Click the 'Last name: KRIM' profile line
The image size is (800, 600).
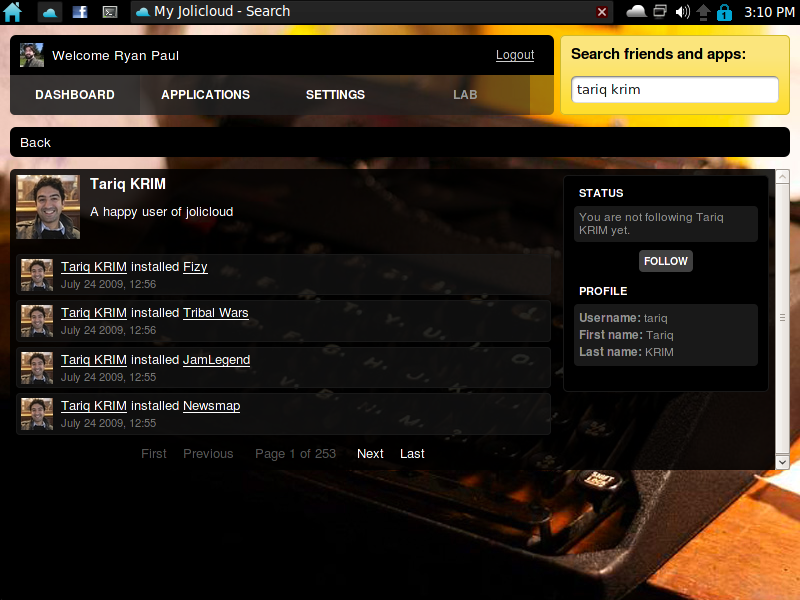point(626,352)
